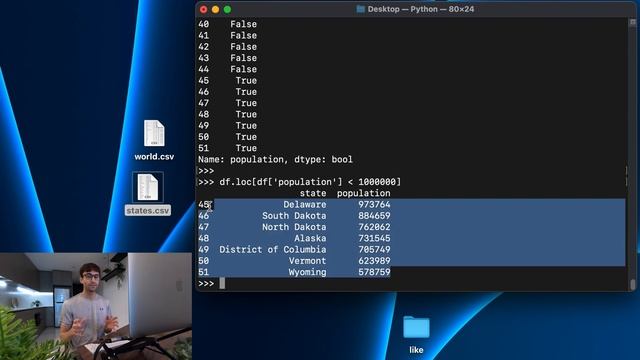The height and width of the screenshot is (360, 640).
Task: Click the 'True' value on row 45
Action: [246, 81]
